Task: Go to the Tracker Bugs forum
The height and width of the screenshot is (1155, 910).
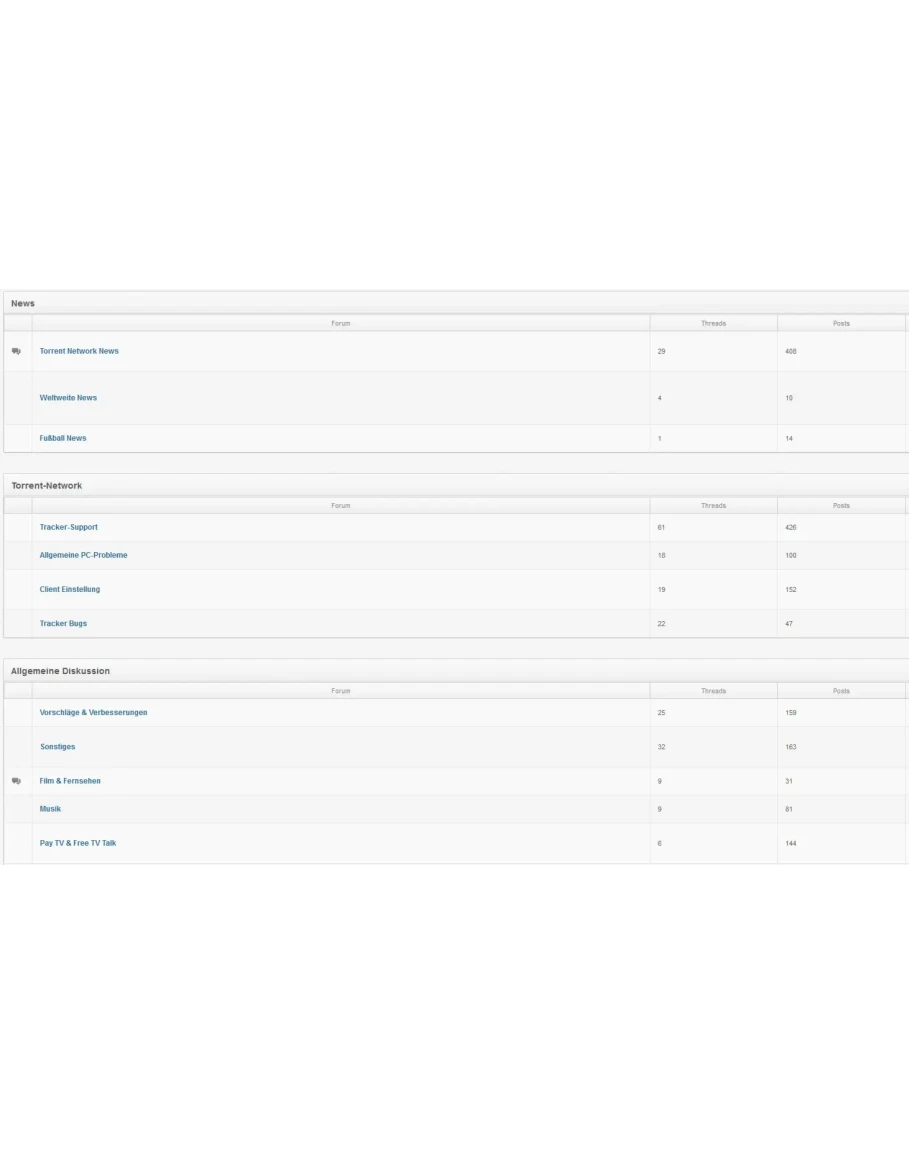Action: [63, 624]
